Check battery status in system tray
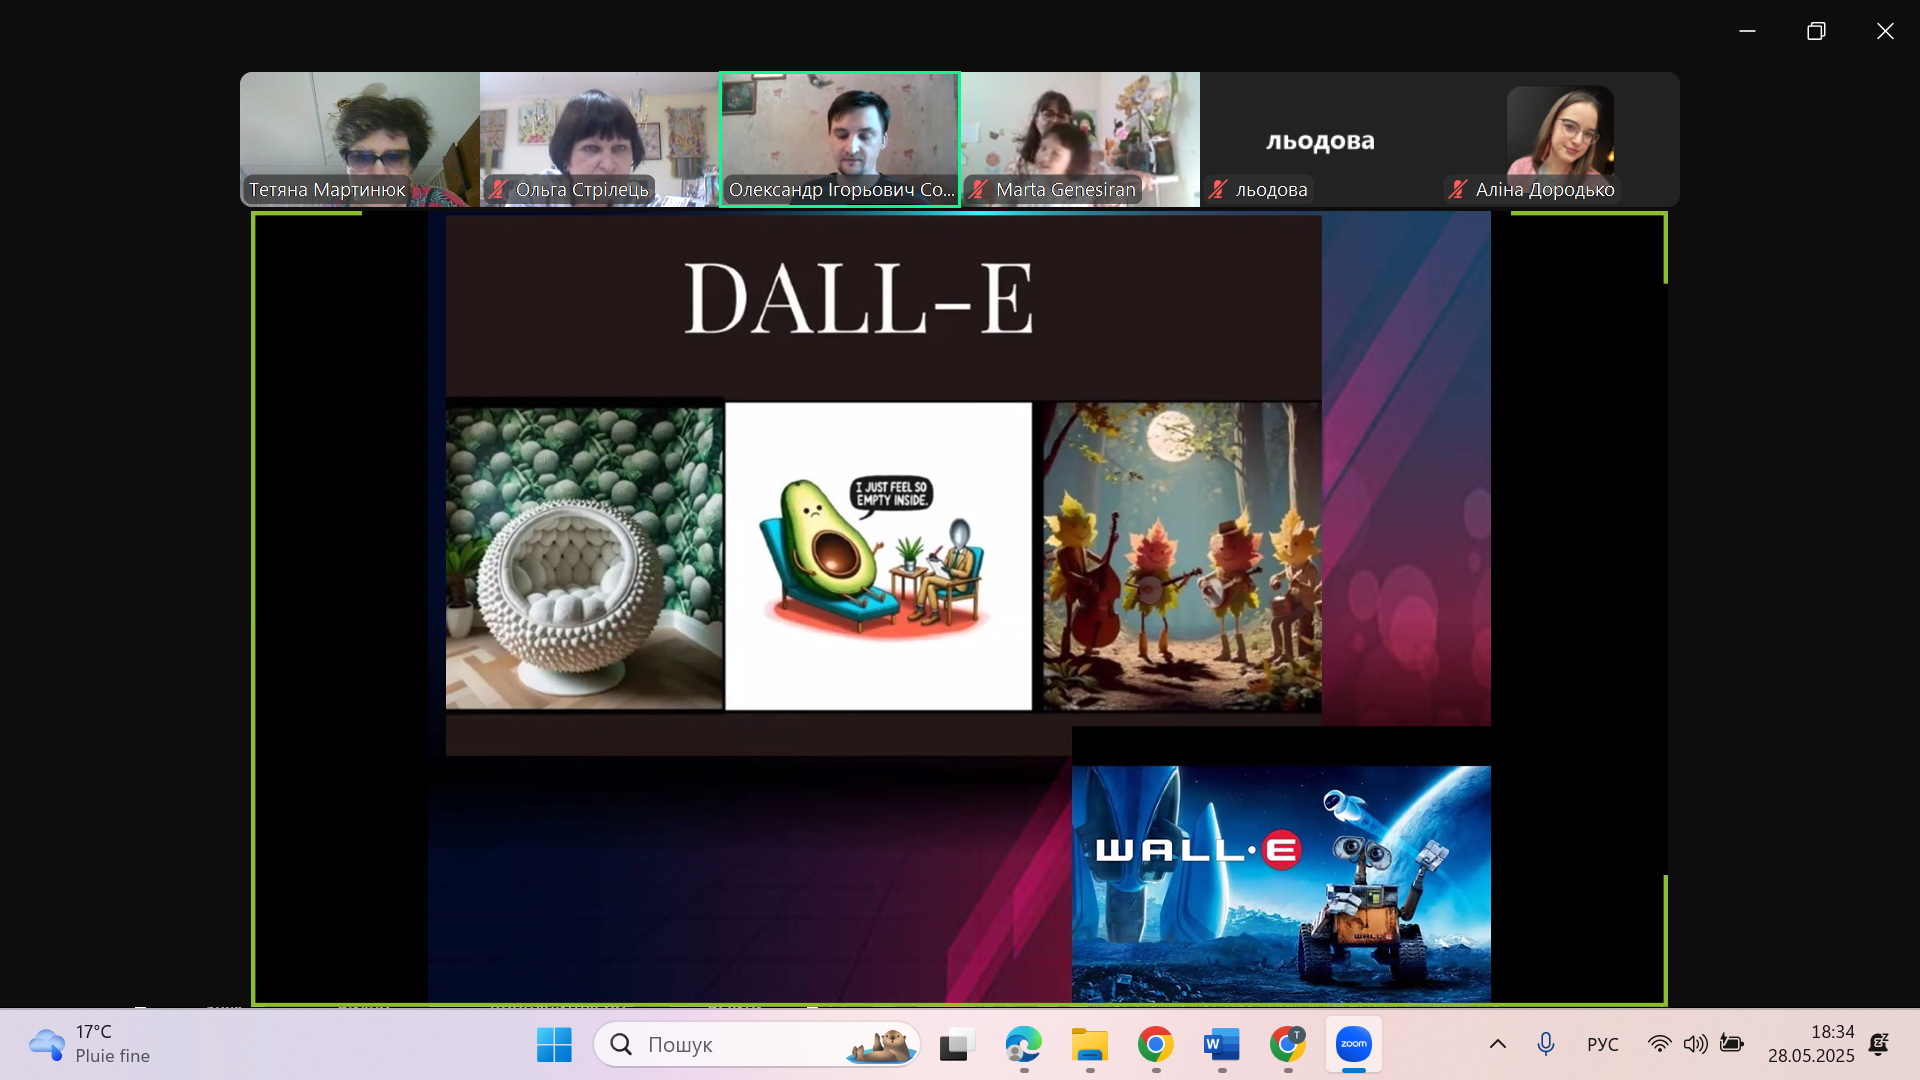This screenshot has height=1080, width=1920. pyautogui.click(x=1732, y=1045)
